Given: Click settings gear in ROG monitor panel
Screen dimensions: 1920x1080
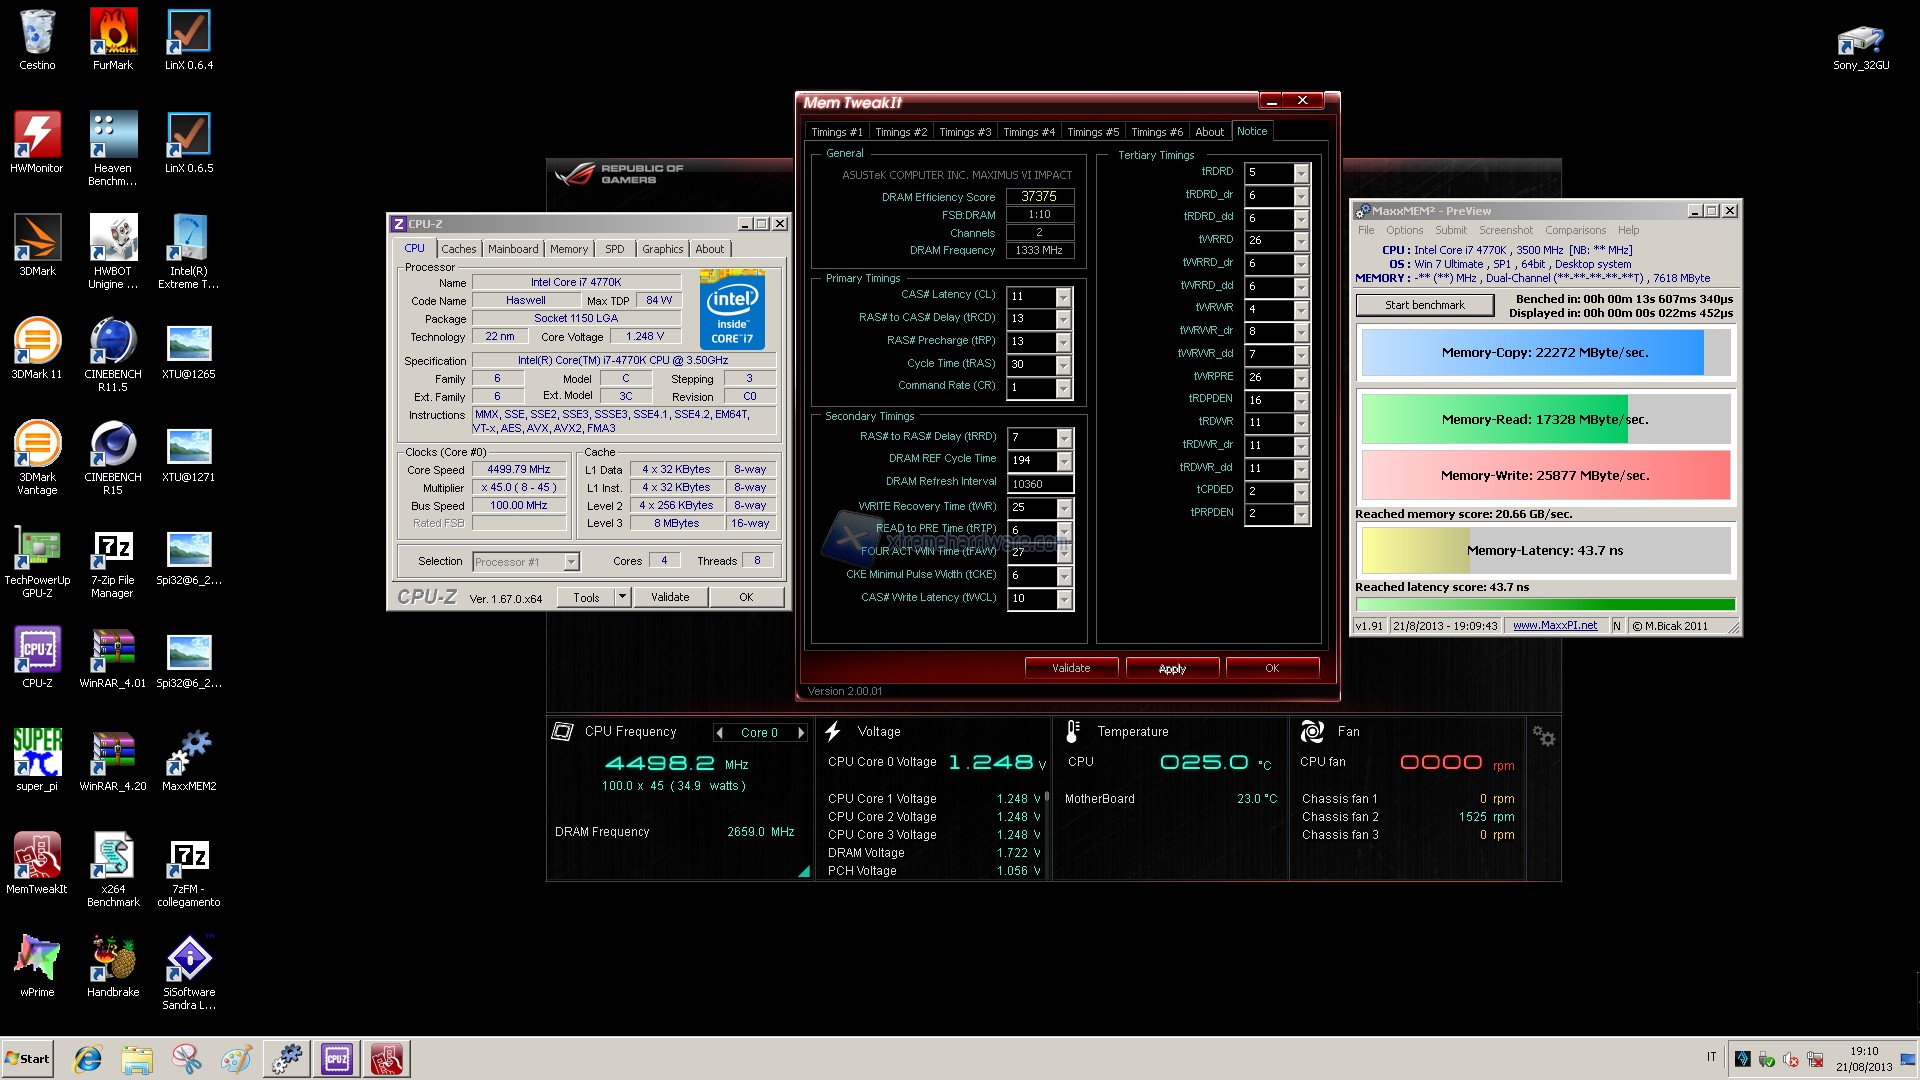Looking at the screenshot, I should coord(1544,737).
